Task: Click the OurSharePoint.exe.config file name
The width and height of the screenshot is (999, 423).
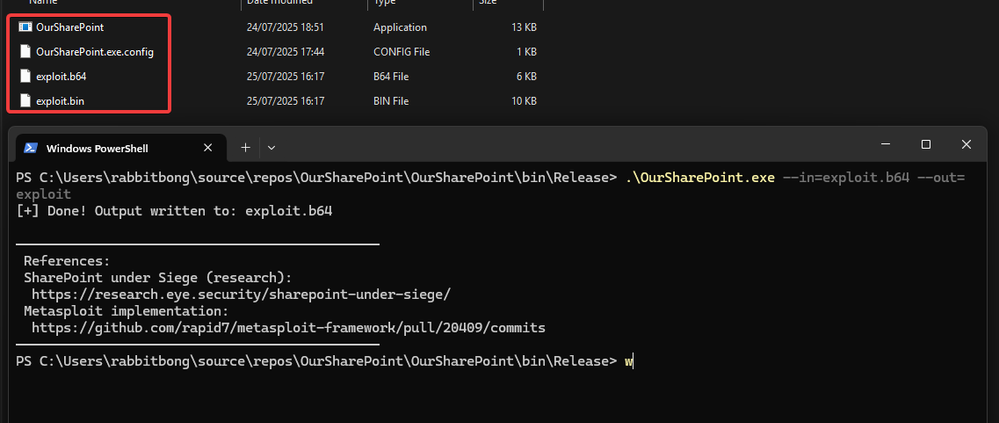Action: click(x=95, y=52)
